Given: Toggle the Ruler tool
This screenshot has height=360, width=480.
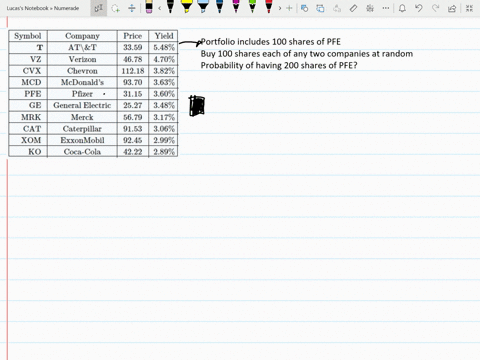Looking at the screenshot, I should click(x=353, y=8).
